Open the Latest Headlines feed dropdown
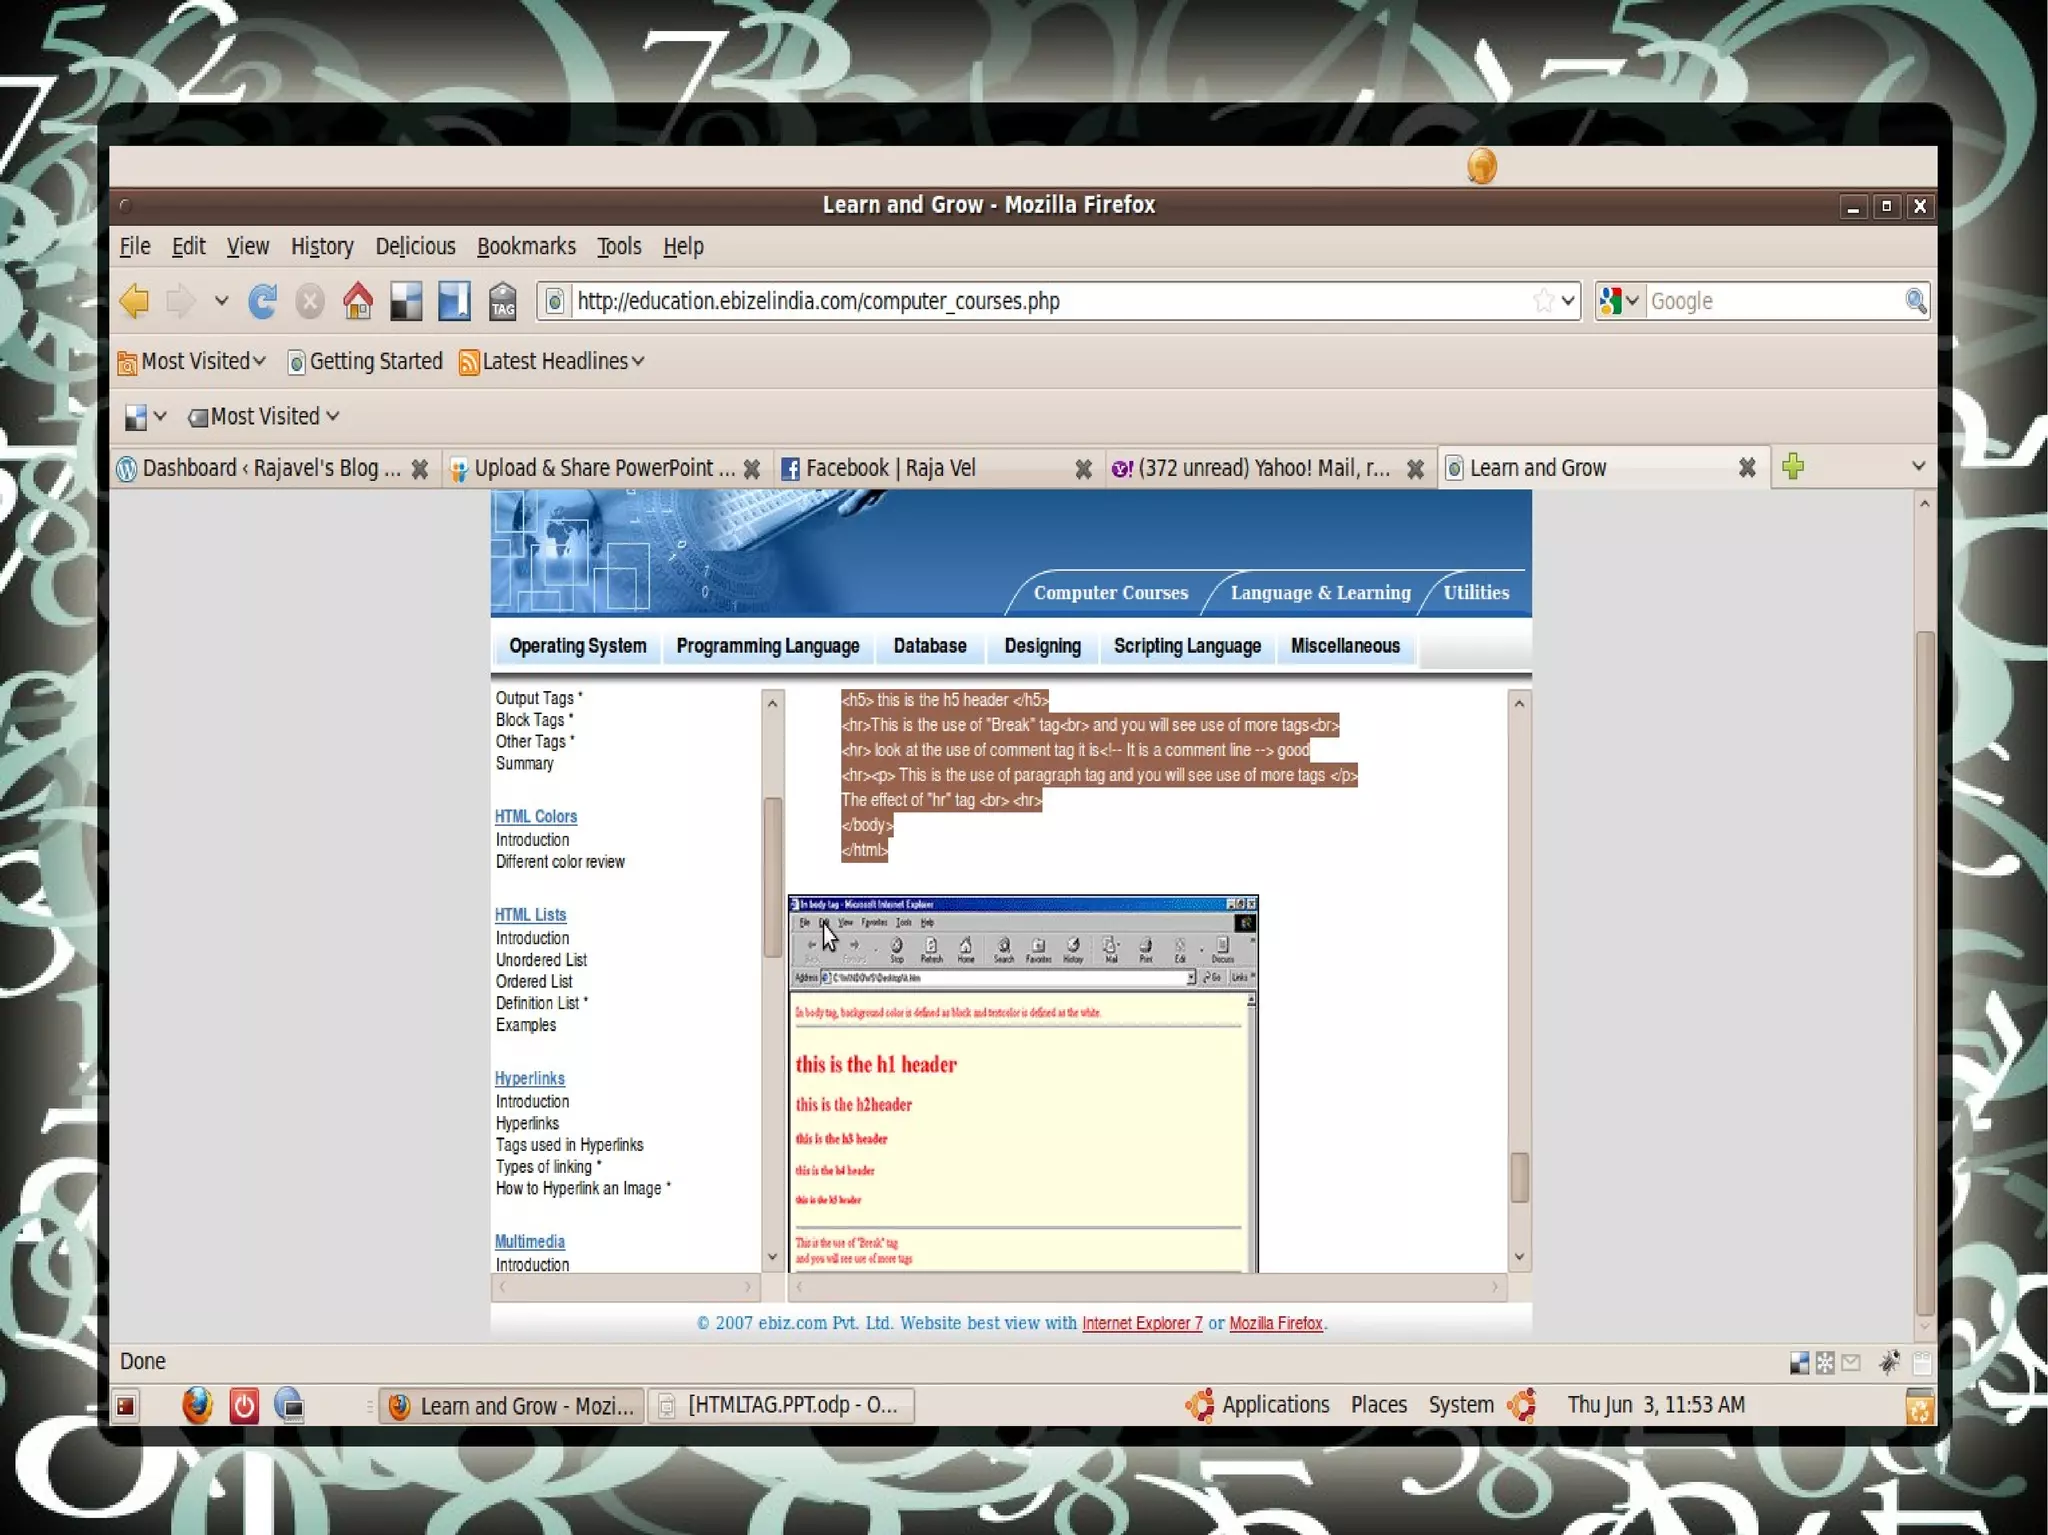This screenshot has height=1535, width=2048. click(x=551, y=361)
